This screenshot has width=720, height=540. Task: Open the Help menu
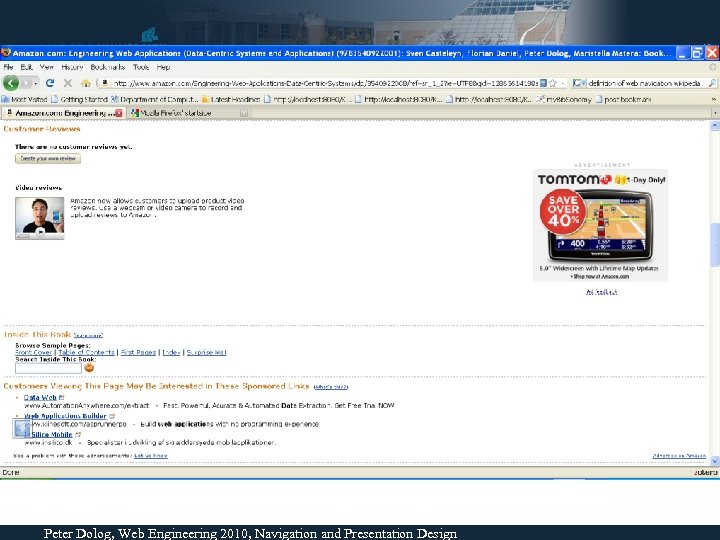tap(163, 67)
